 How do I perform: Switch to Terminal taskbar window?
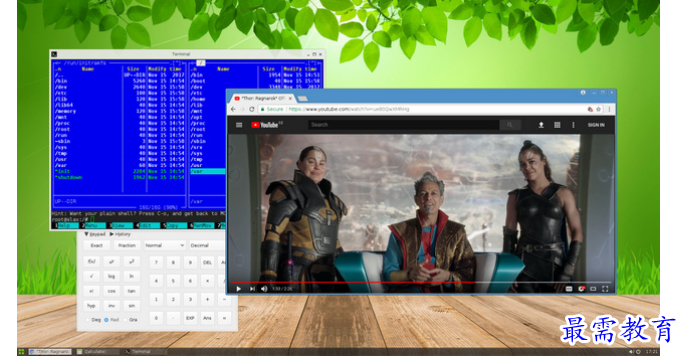click(144, 351)
